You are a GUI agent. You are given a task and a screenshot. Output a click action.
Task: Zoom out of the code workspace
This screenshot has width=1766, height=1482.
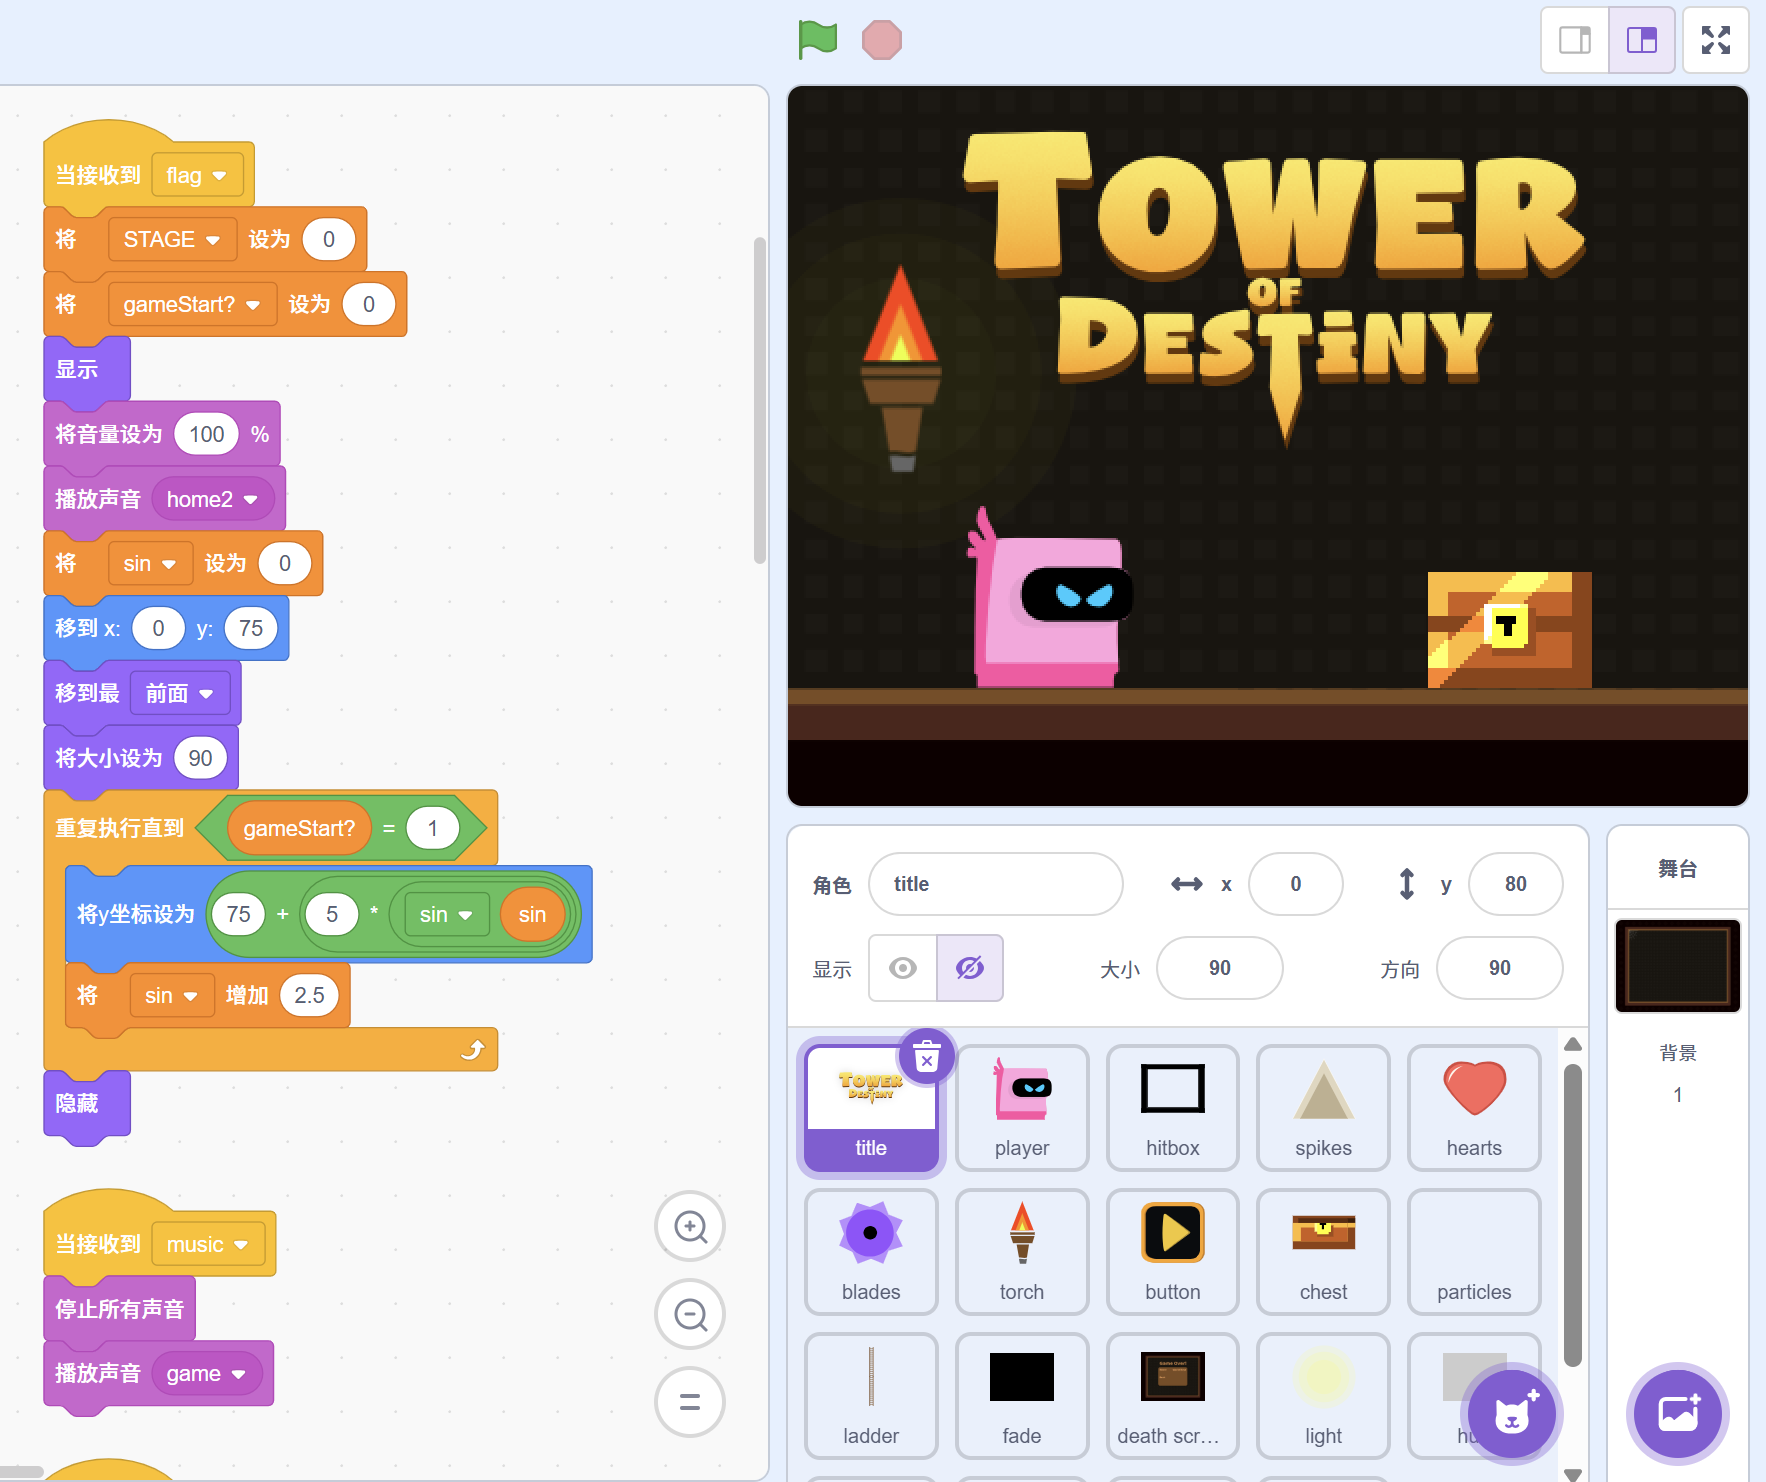click(690, 1314)
